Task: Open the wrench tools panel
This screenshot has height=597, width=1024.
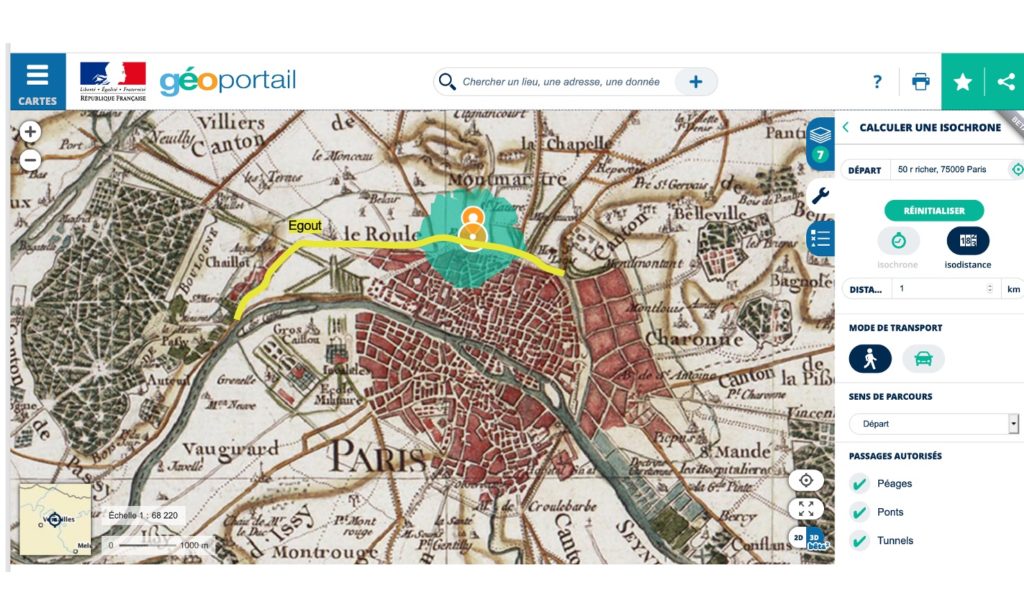Action: coord(820,195)
